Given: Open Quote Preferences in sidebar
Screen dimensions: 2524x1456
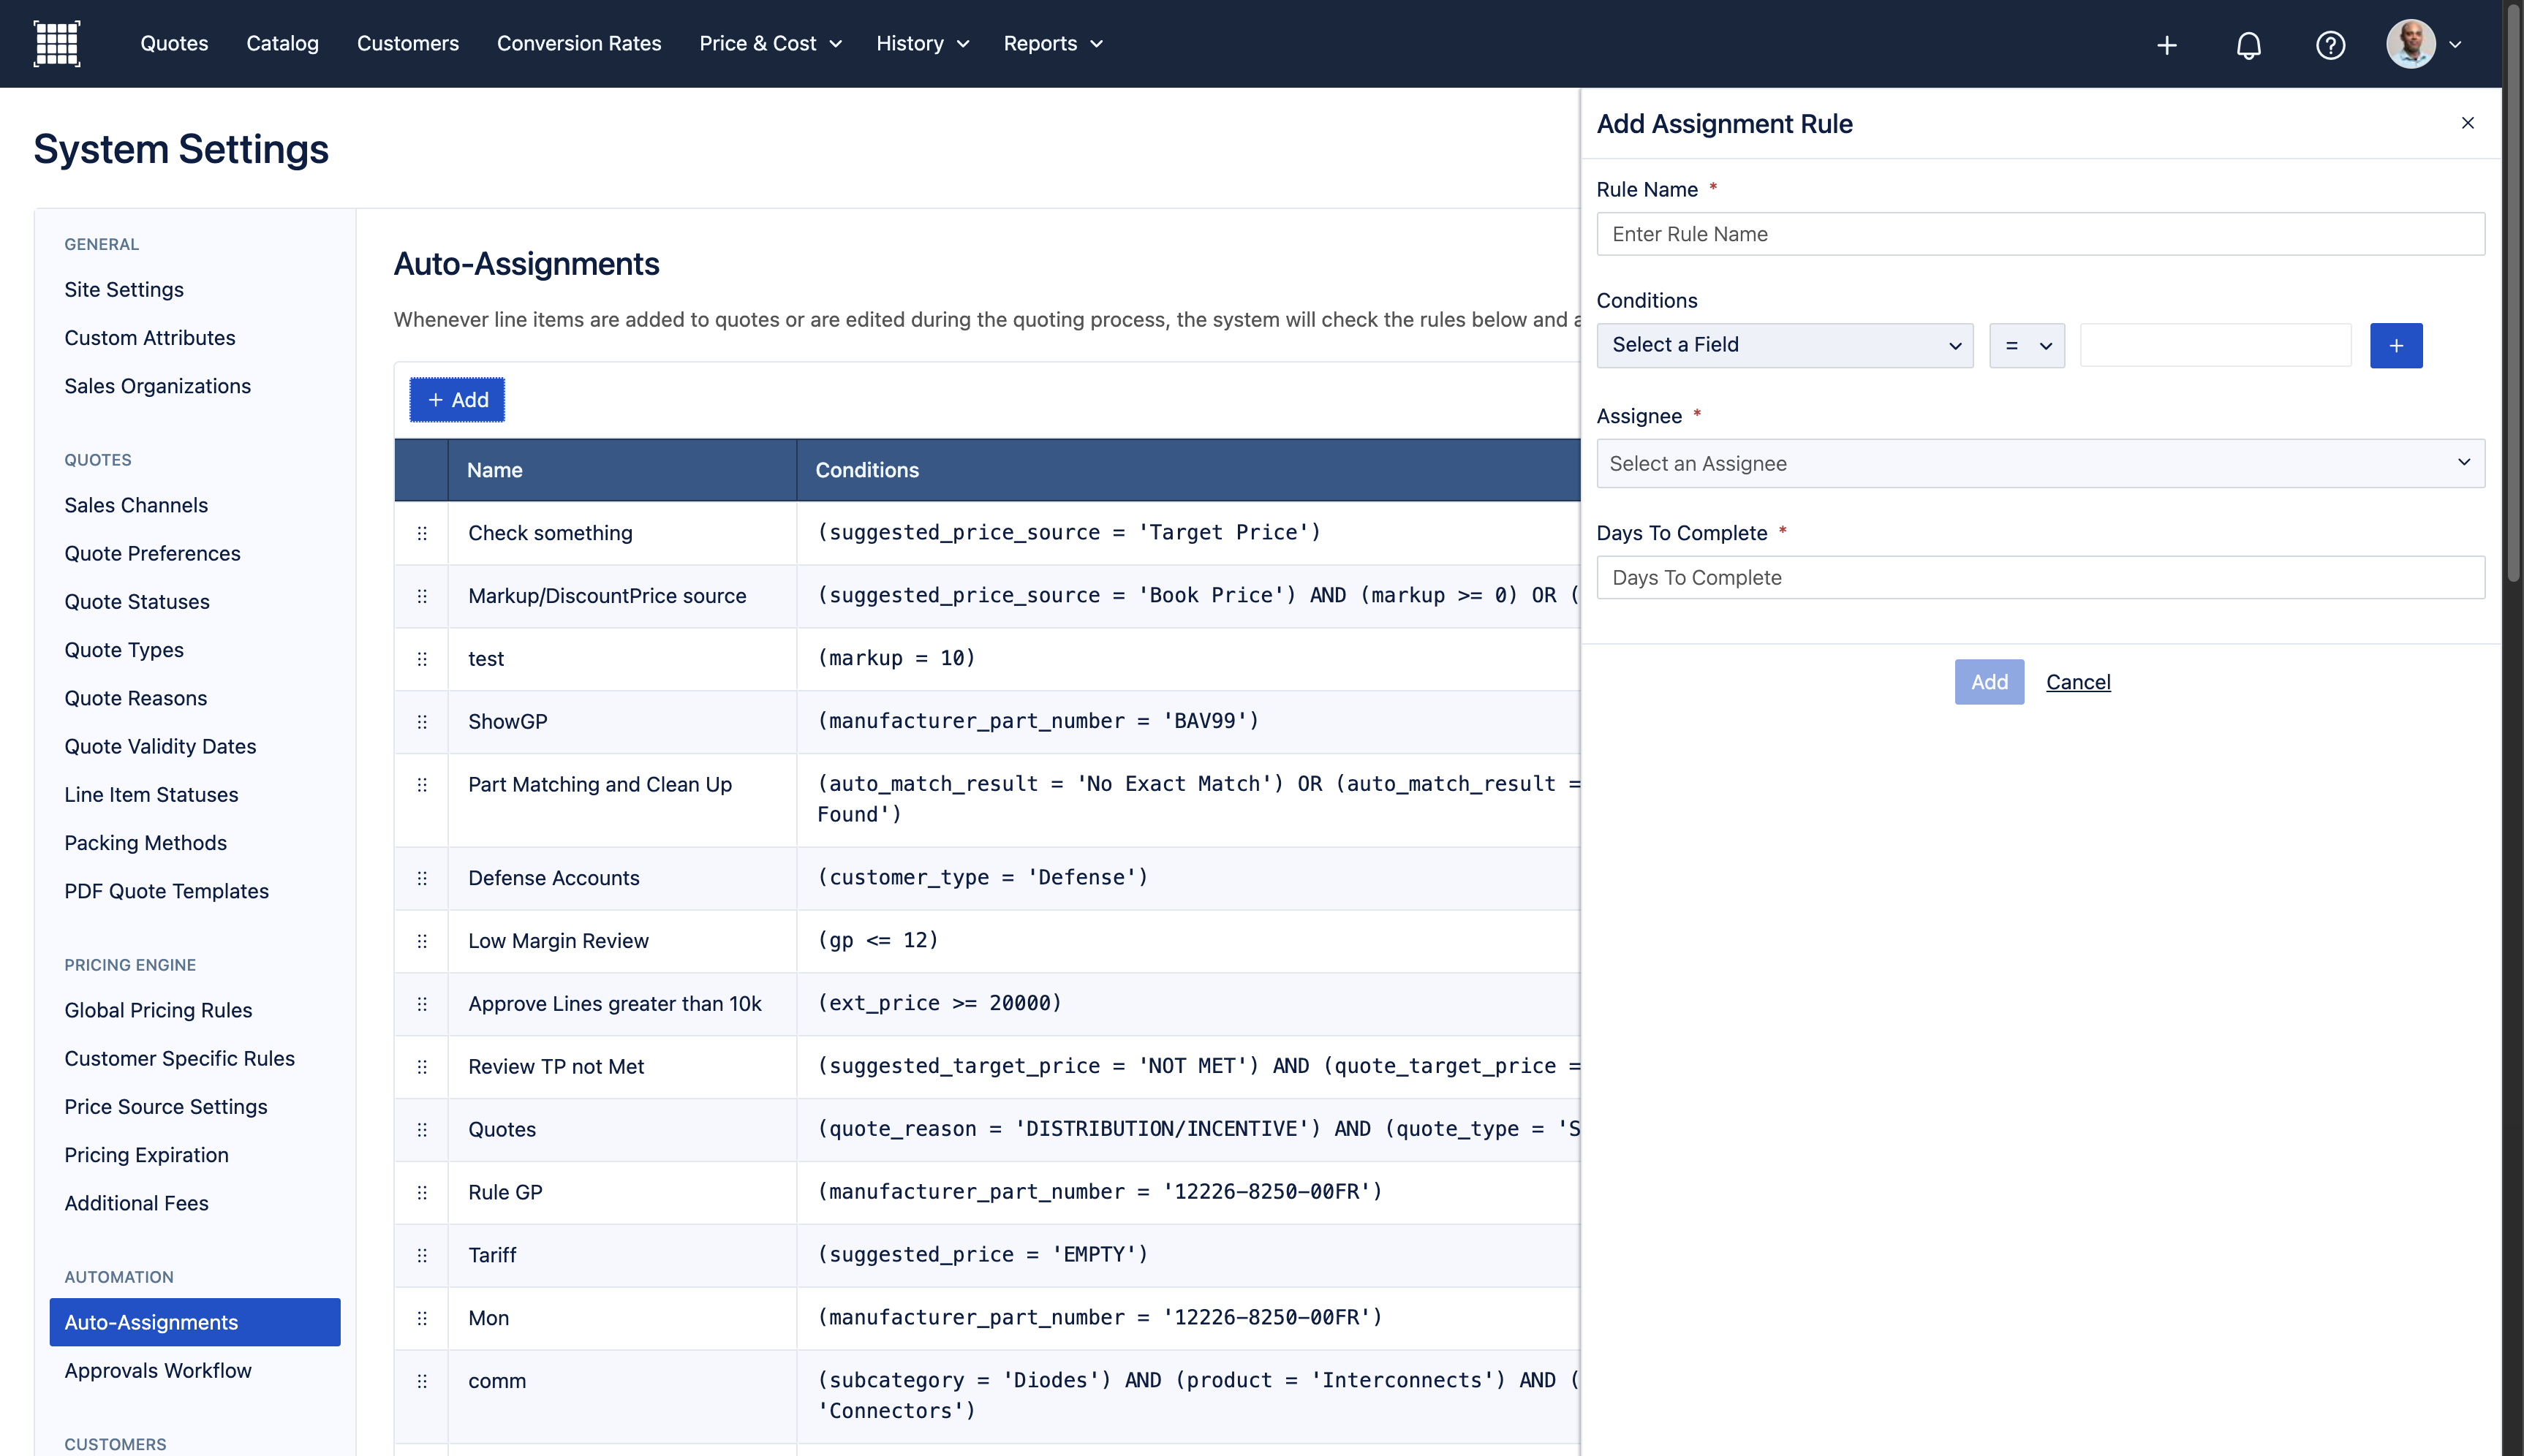Looking at the screenshot, I should [153, 553].
